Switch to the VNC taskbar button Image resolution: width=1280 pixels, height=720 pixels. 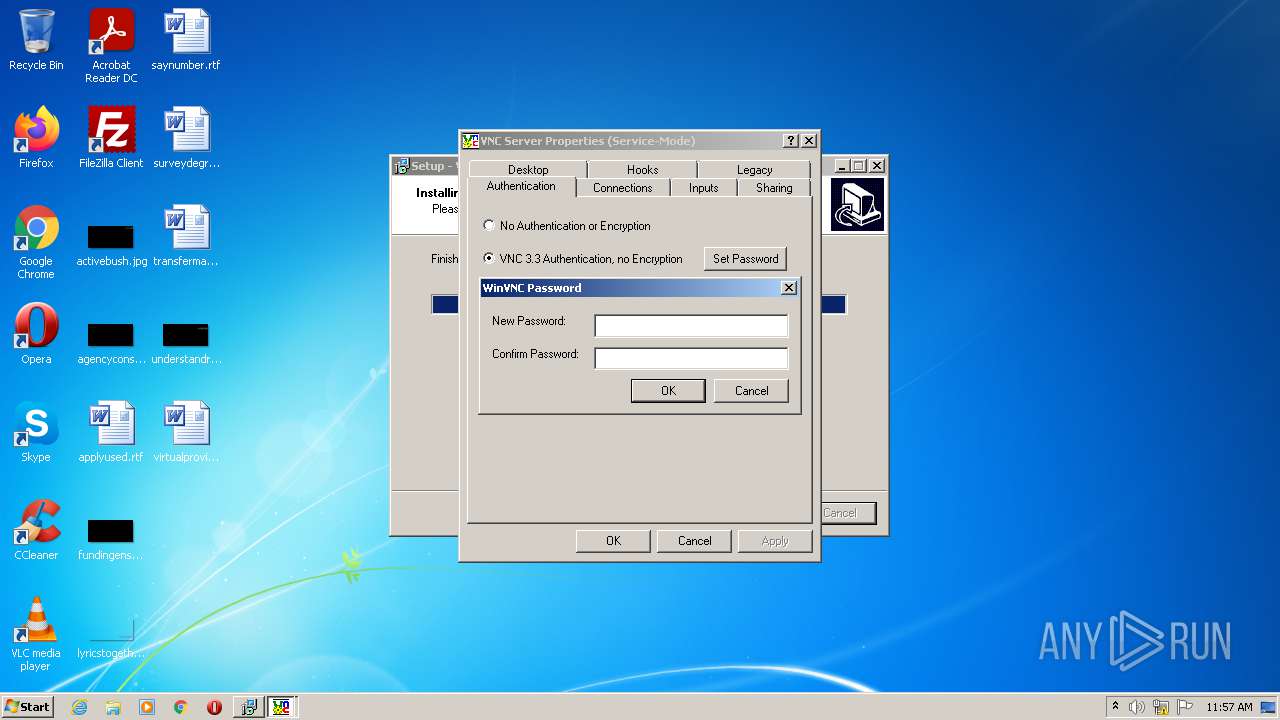(x=282, y=707)
